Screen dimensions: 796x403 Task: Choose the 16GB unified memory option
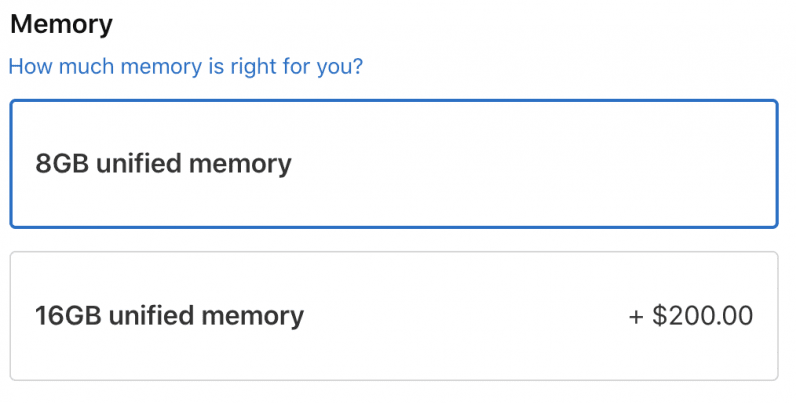(393, 316)
